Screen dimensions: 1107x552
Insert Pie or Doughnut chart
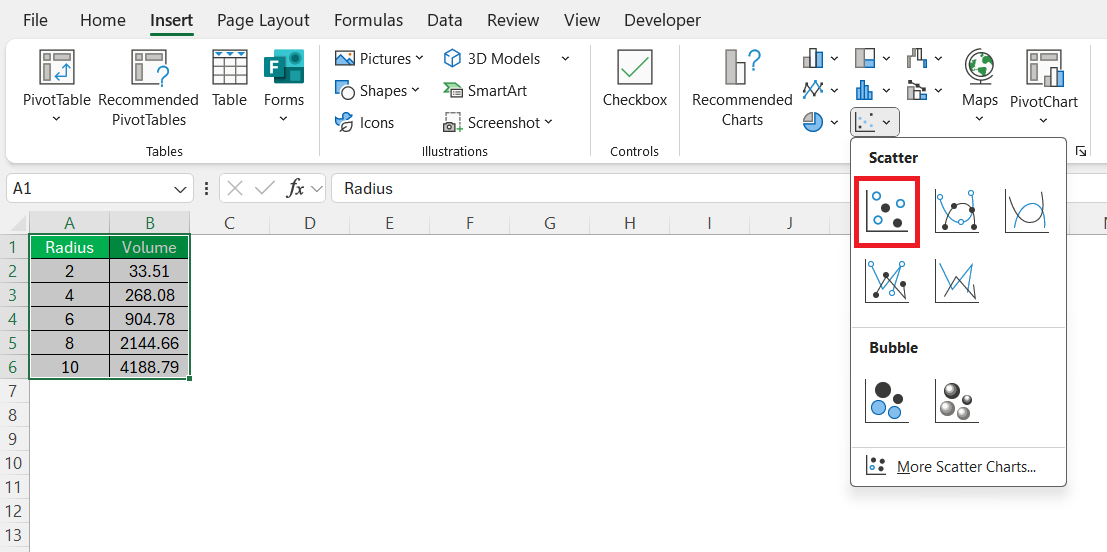point(820,122)
